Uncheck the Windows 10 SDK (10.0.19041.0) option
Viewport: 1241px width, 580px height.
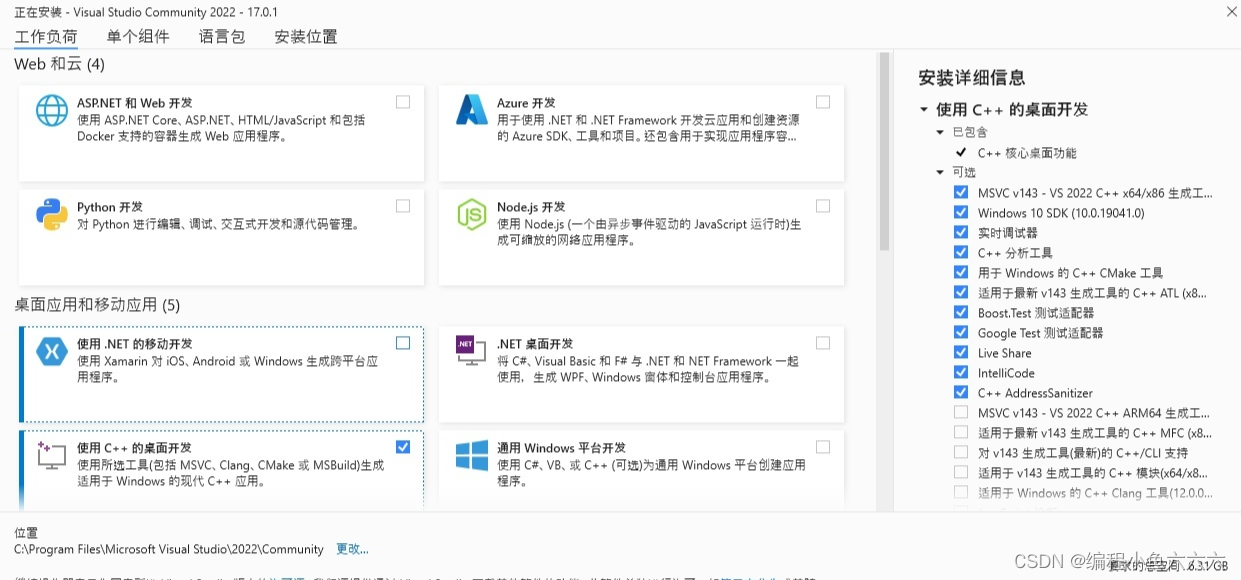(x=961, y=212)
